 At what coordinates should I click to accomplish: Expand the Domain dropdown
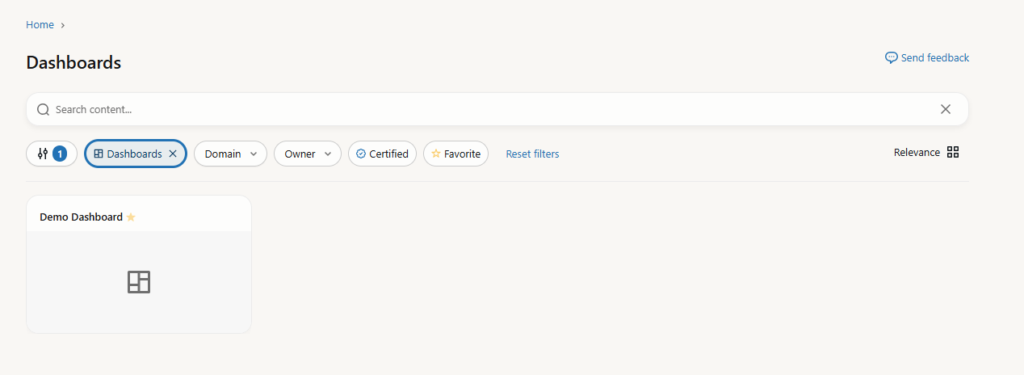231,154
